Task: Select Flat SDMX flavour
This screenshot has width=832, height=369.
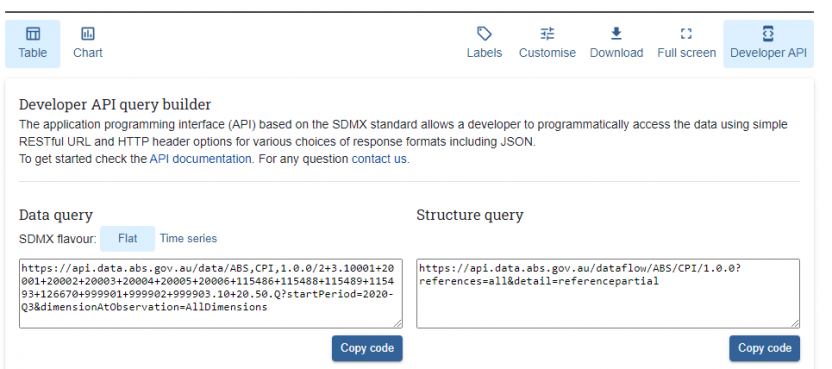Action: [x=127, y=238]
